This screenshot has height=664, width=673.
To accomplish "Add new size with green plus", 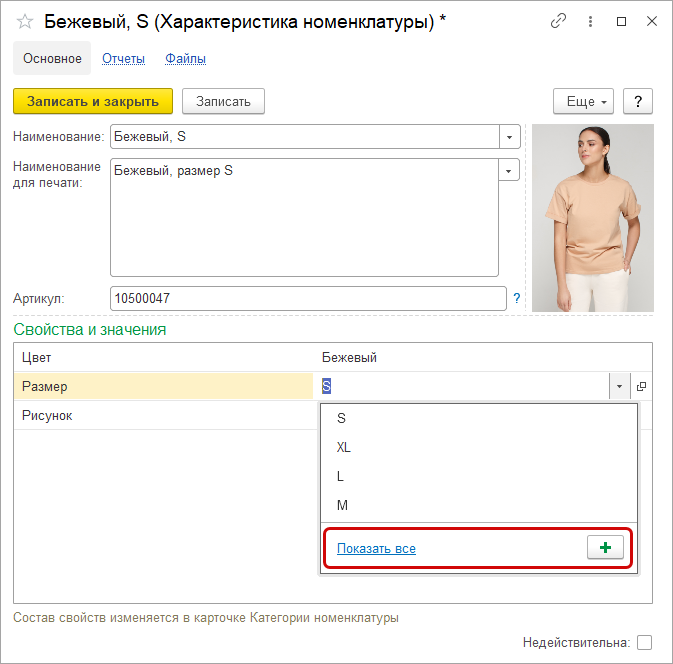I will click(x=604, y=548).
